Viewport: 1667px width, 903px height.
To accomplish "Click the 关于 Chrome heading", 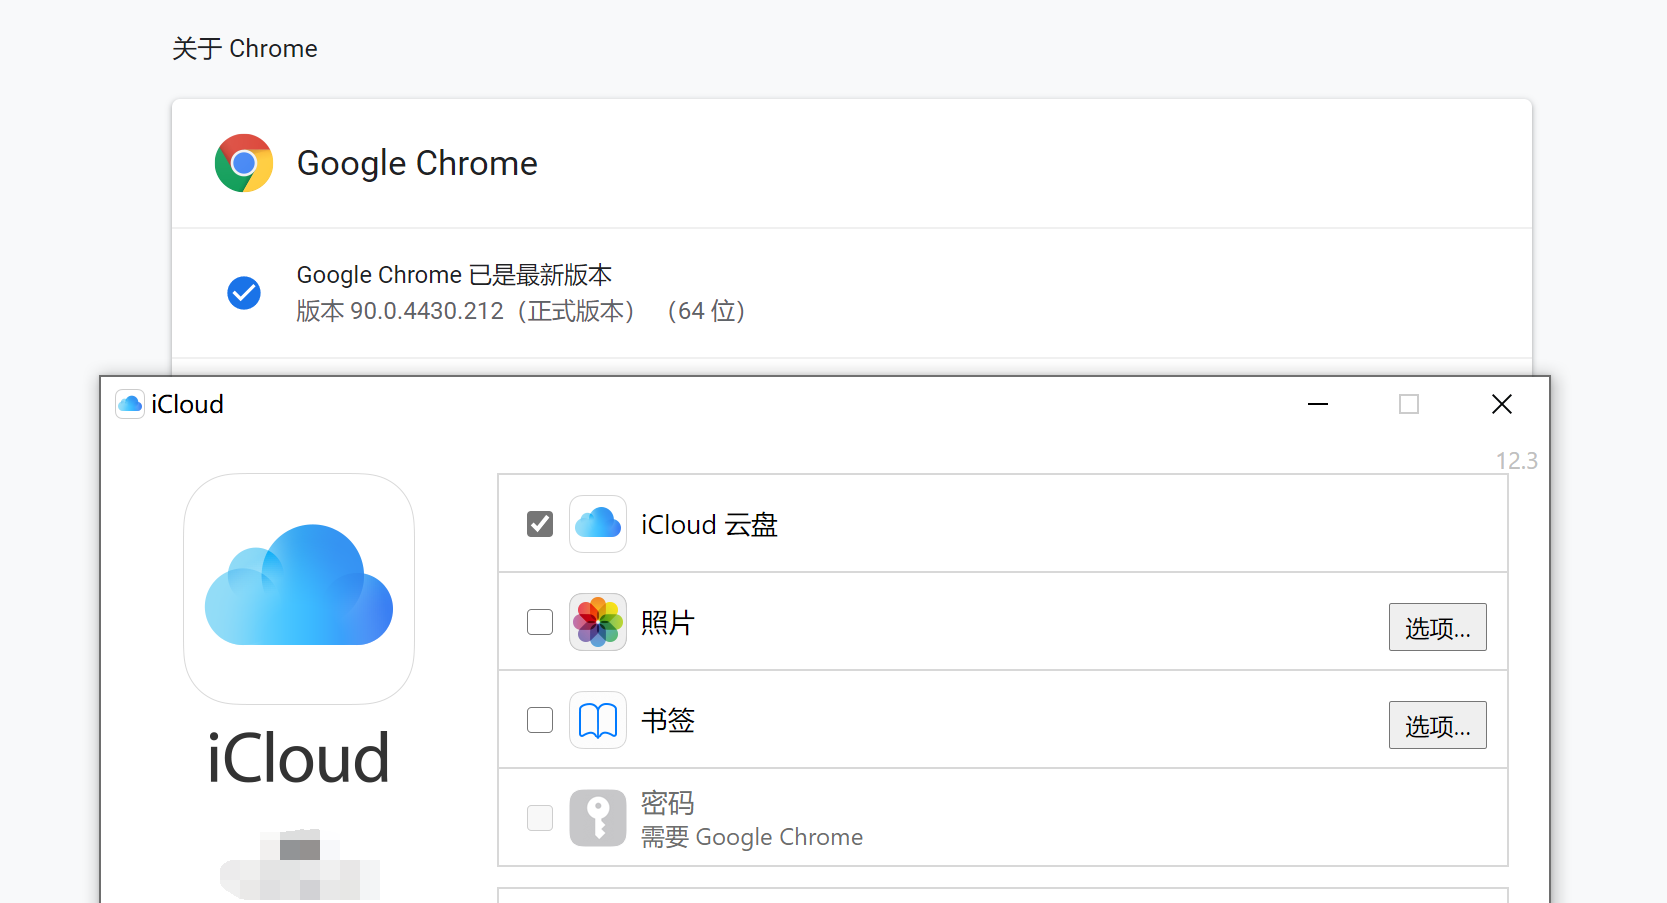I will (245, 49).
